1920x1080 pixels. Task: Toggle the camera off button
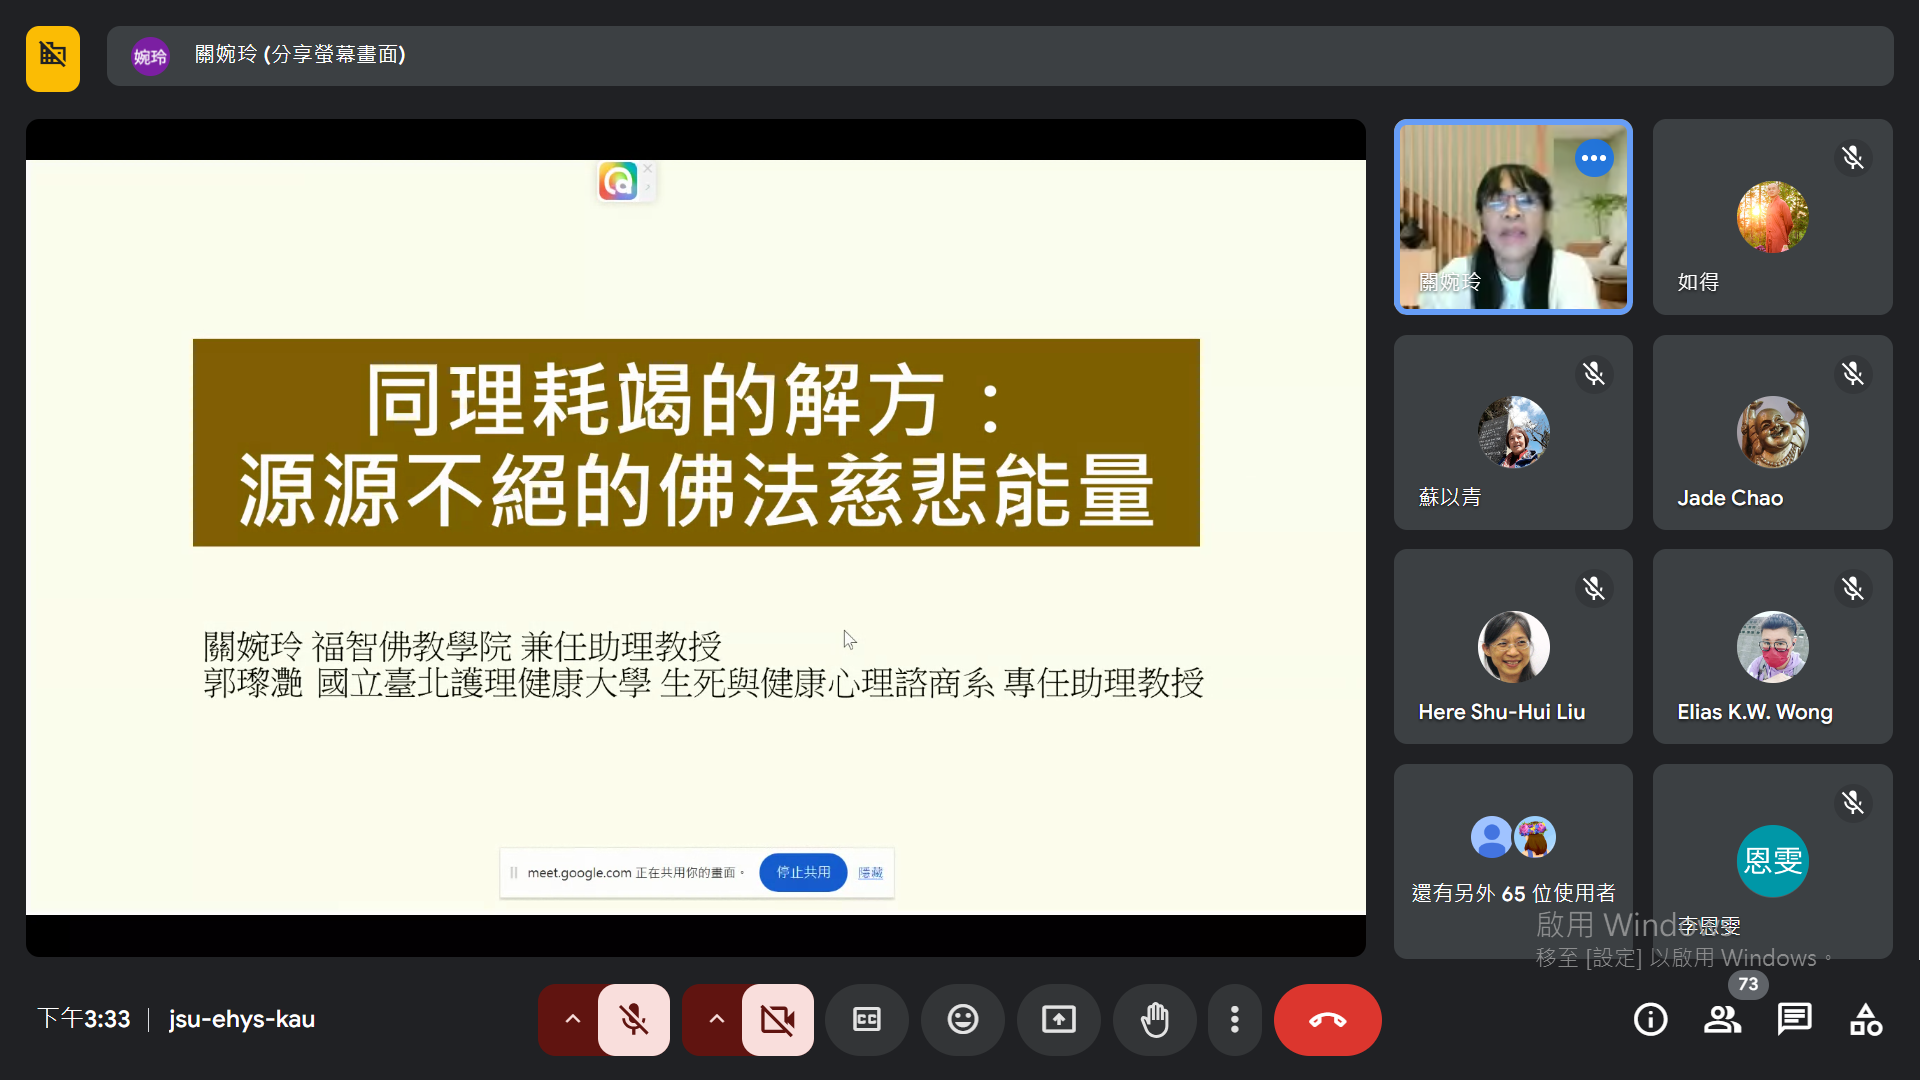[x=777, y=1019]
